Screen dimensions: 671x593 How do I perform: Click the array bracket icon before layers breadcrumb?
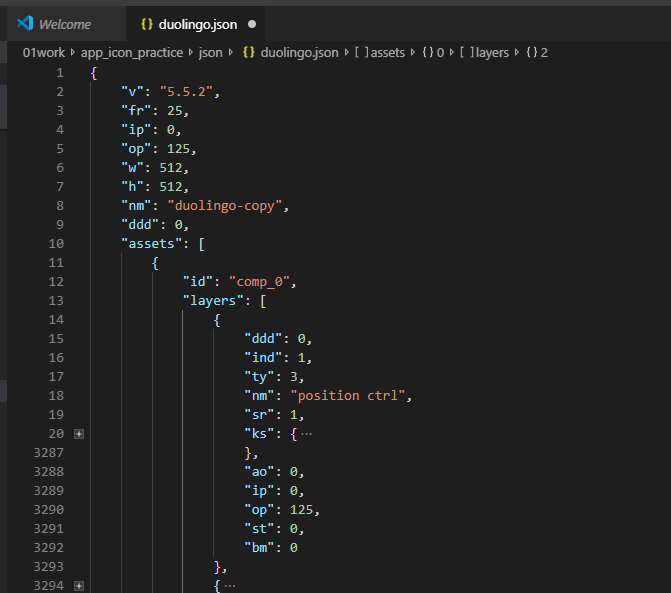pos(465,52)
